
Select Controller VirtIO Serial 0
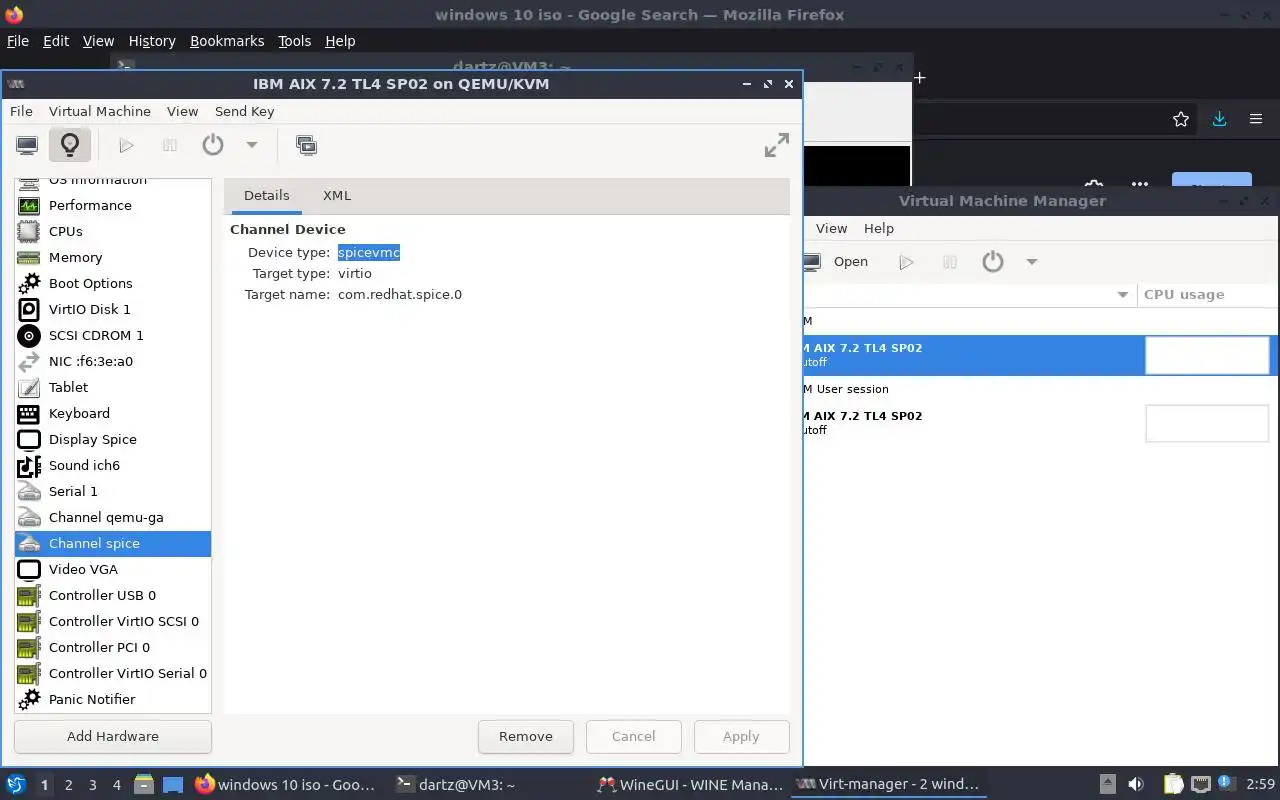tap(113, 673)
